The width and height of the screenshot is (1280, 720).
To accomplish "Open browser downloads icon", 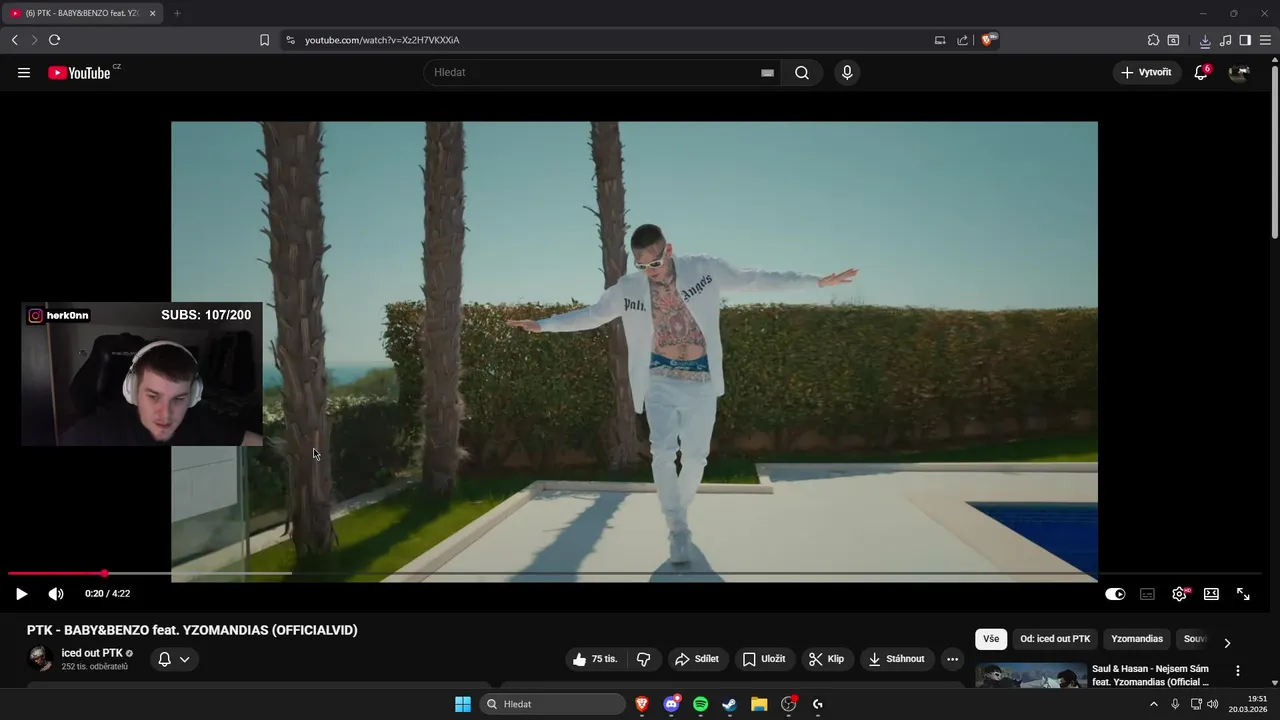I will pos(1205,40).
